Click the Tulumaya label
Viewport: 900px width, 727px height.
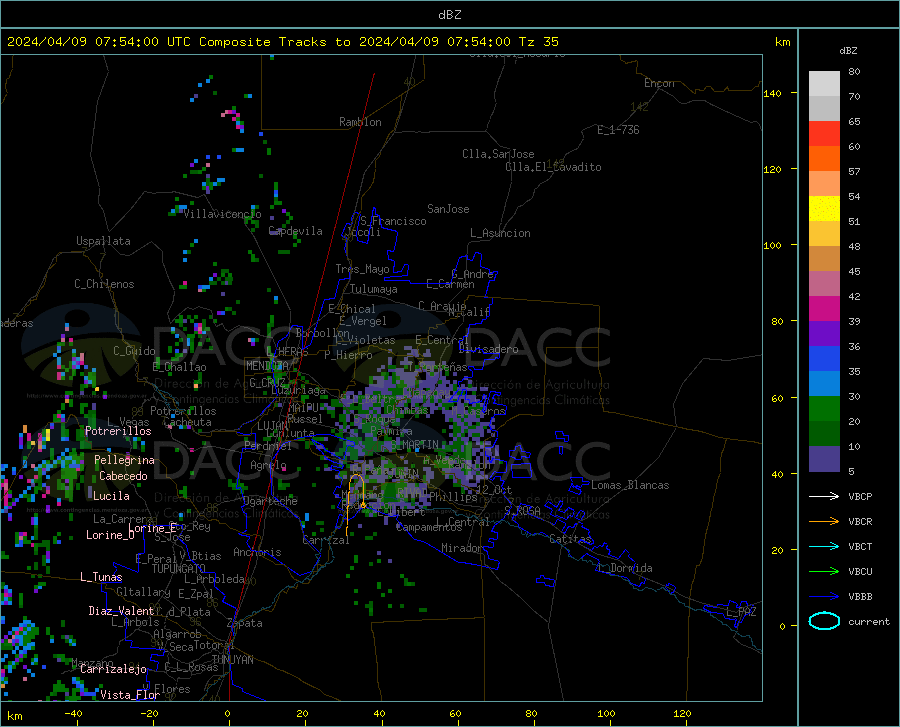coord(374,289)
